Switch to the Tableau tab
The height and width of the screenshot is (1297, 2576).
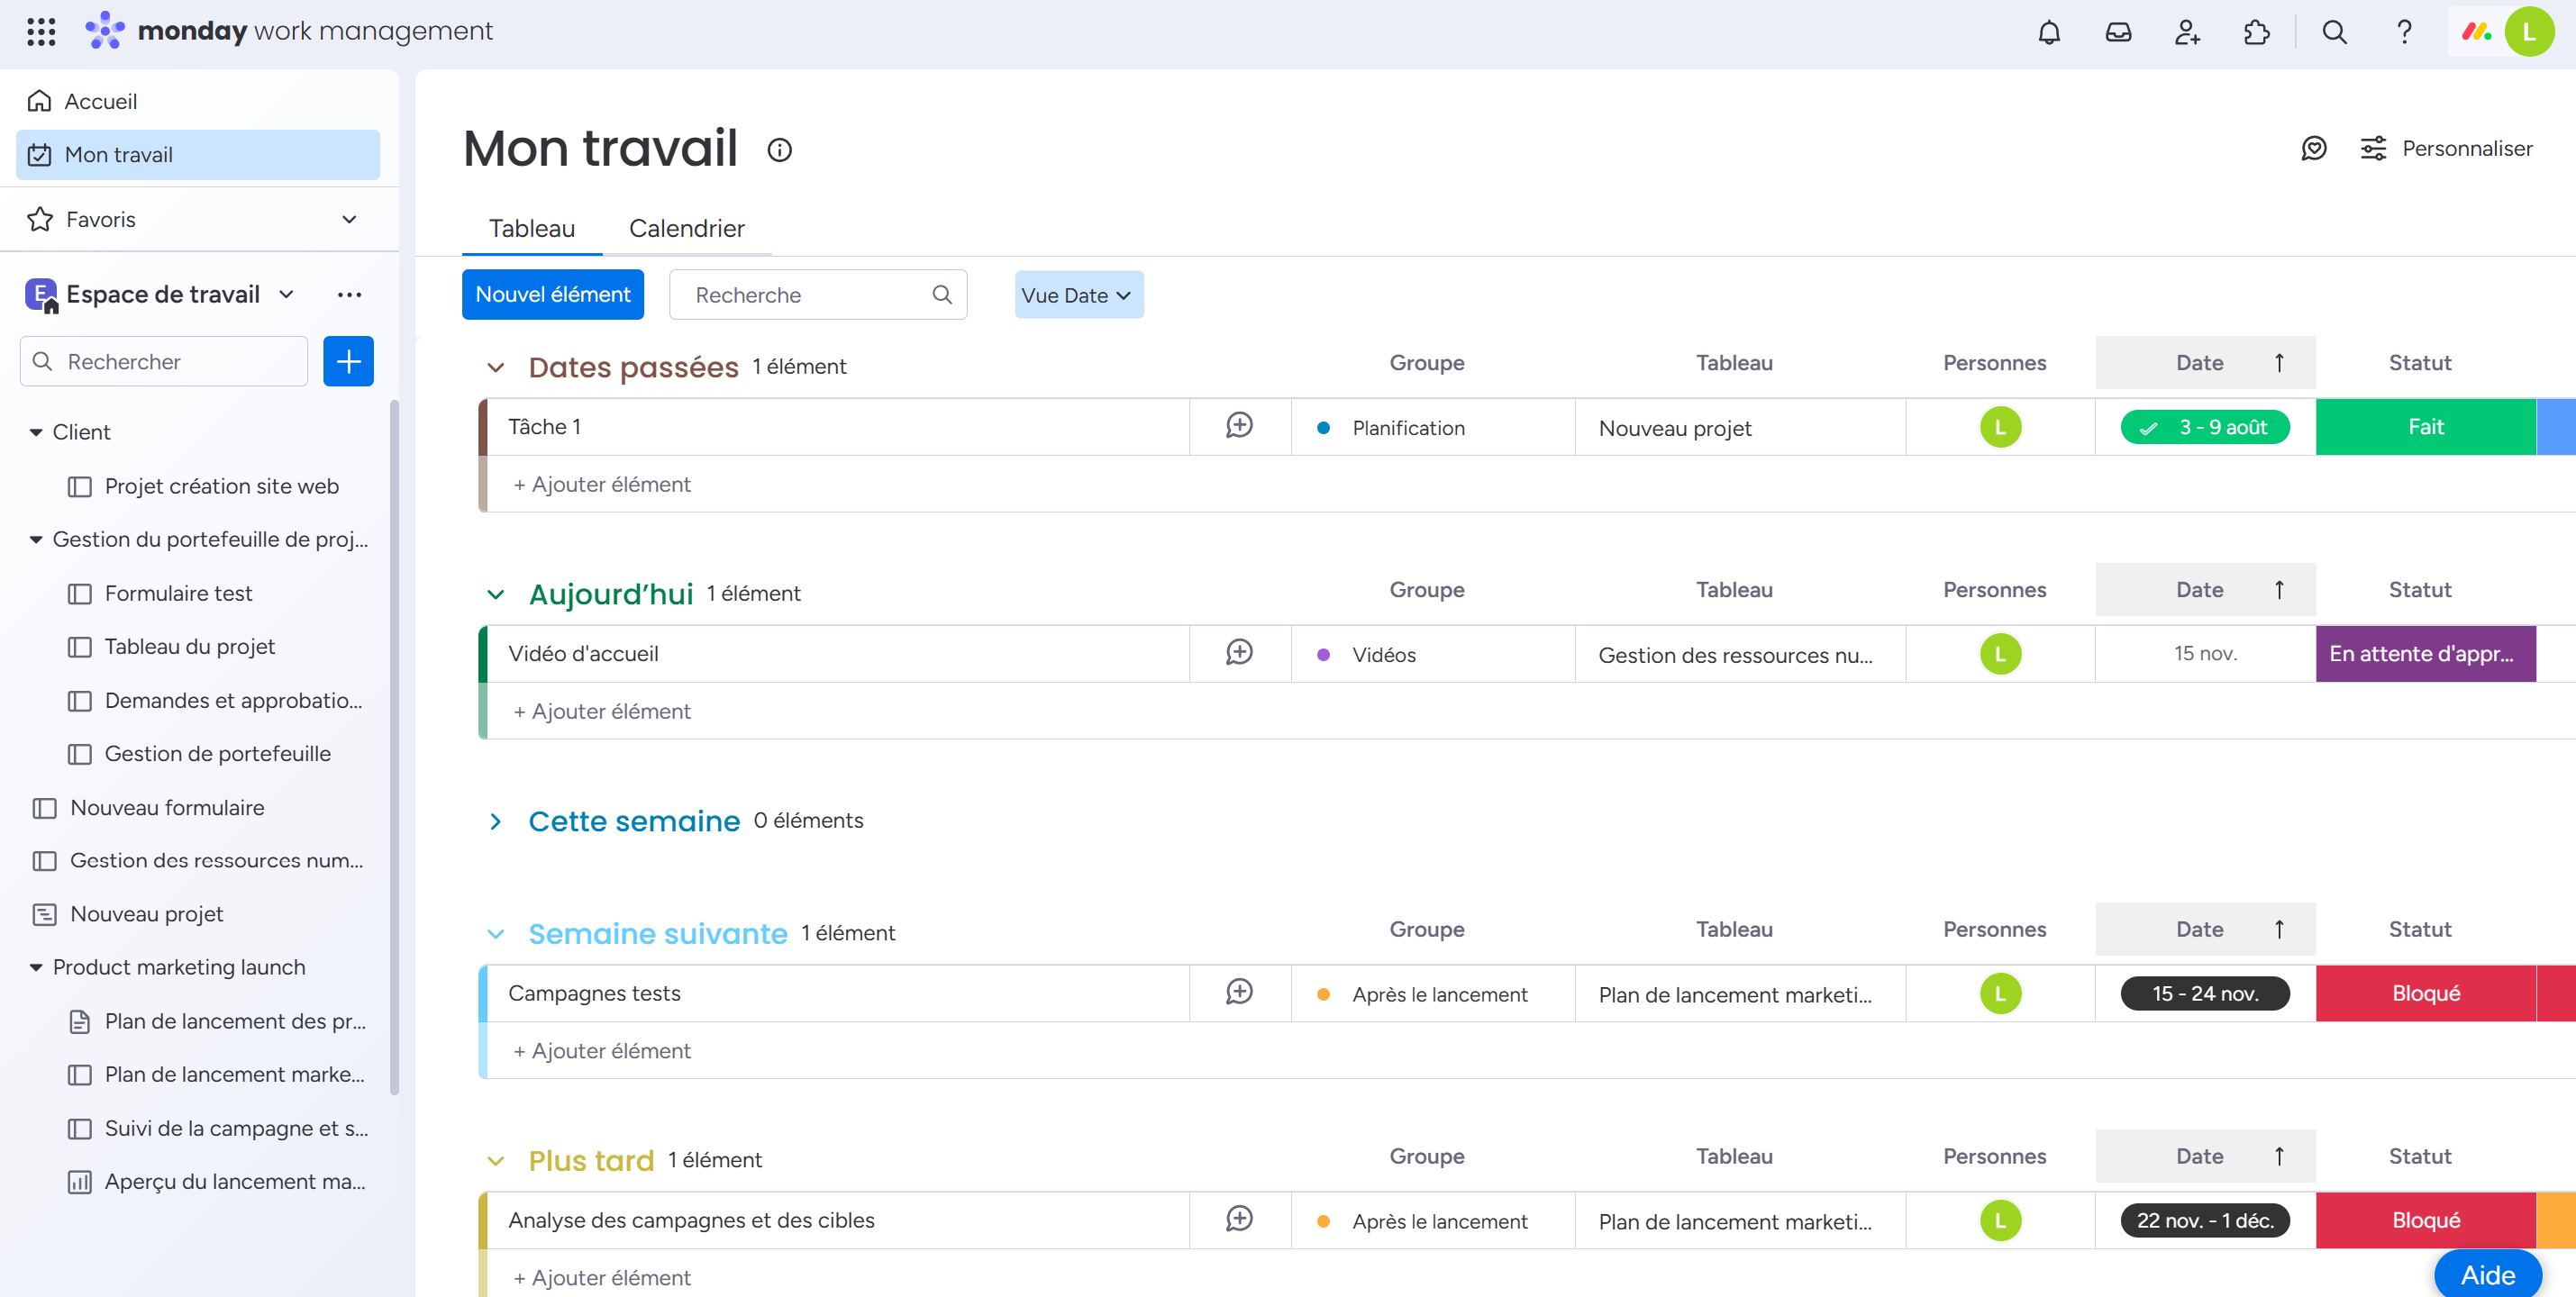[x=531, y=228]
